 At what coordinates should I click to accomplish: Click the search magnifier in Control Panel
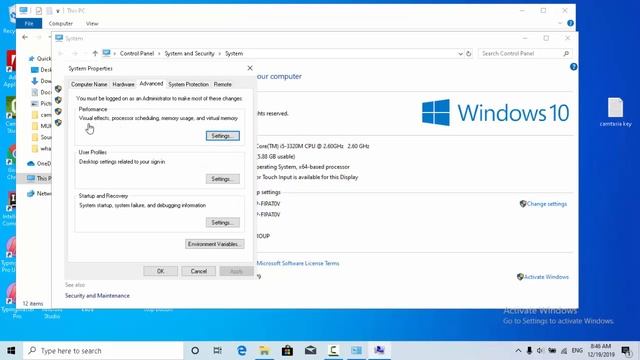(x=566, y=53)
